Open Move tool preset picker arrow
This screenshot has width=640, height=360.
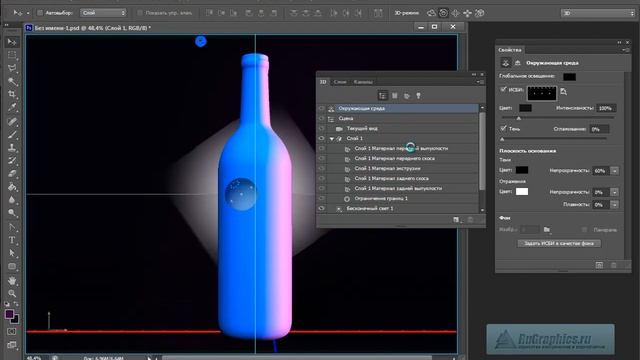coord(28,13)
